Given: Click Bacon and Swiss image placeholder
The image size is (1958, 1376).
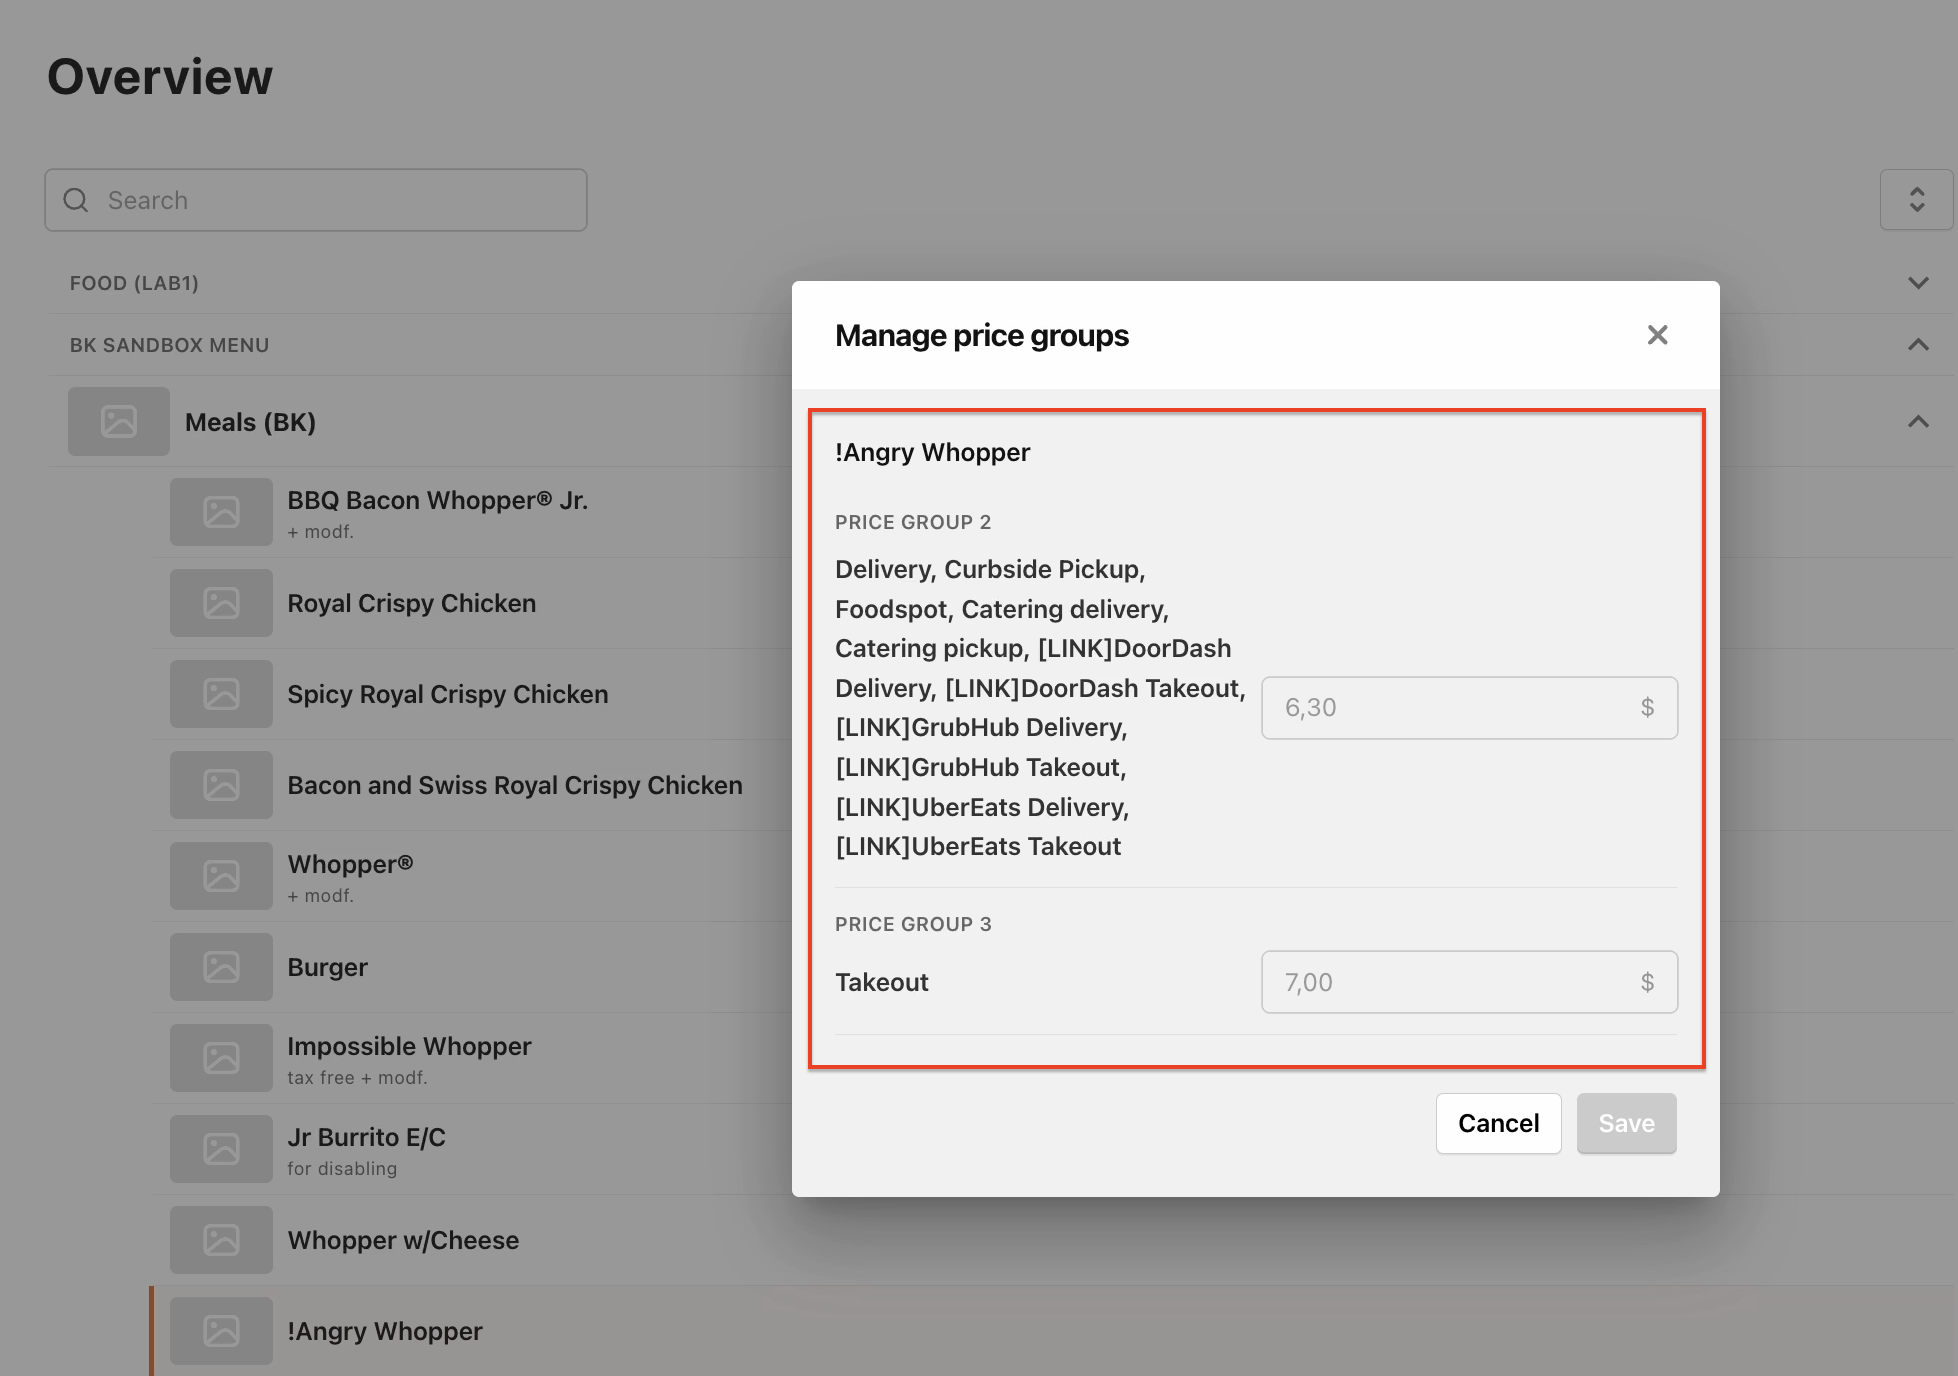Looking at the screenshot, I should [221, 785].
